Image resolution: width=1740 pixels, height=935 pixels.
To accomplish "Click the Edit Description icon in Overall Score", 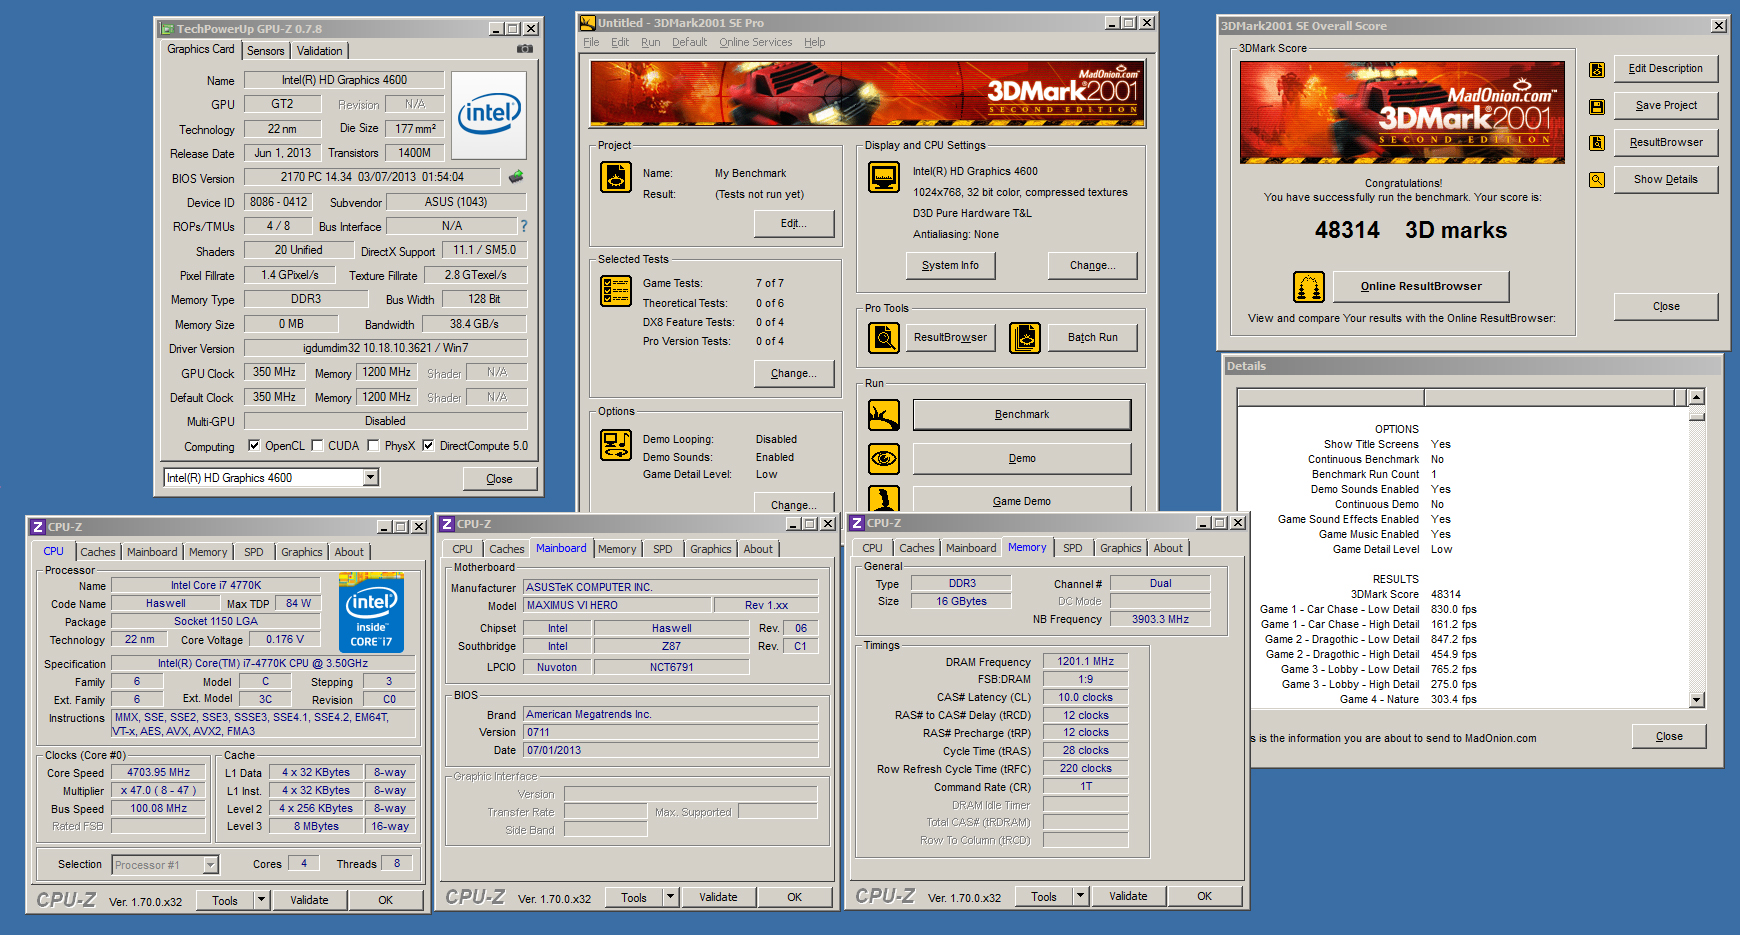I will coord(1597,69).
